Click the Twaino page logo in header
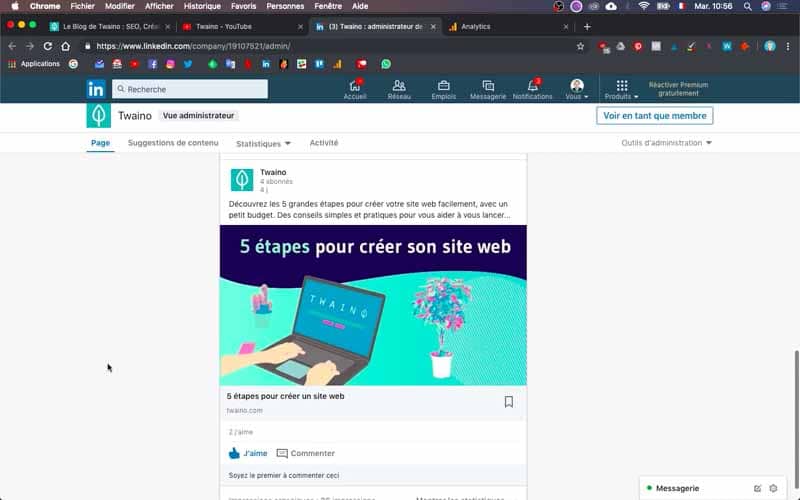 (x=98, y=115)
